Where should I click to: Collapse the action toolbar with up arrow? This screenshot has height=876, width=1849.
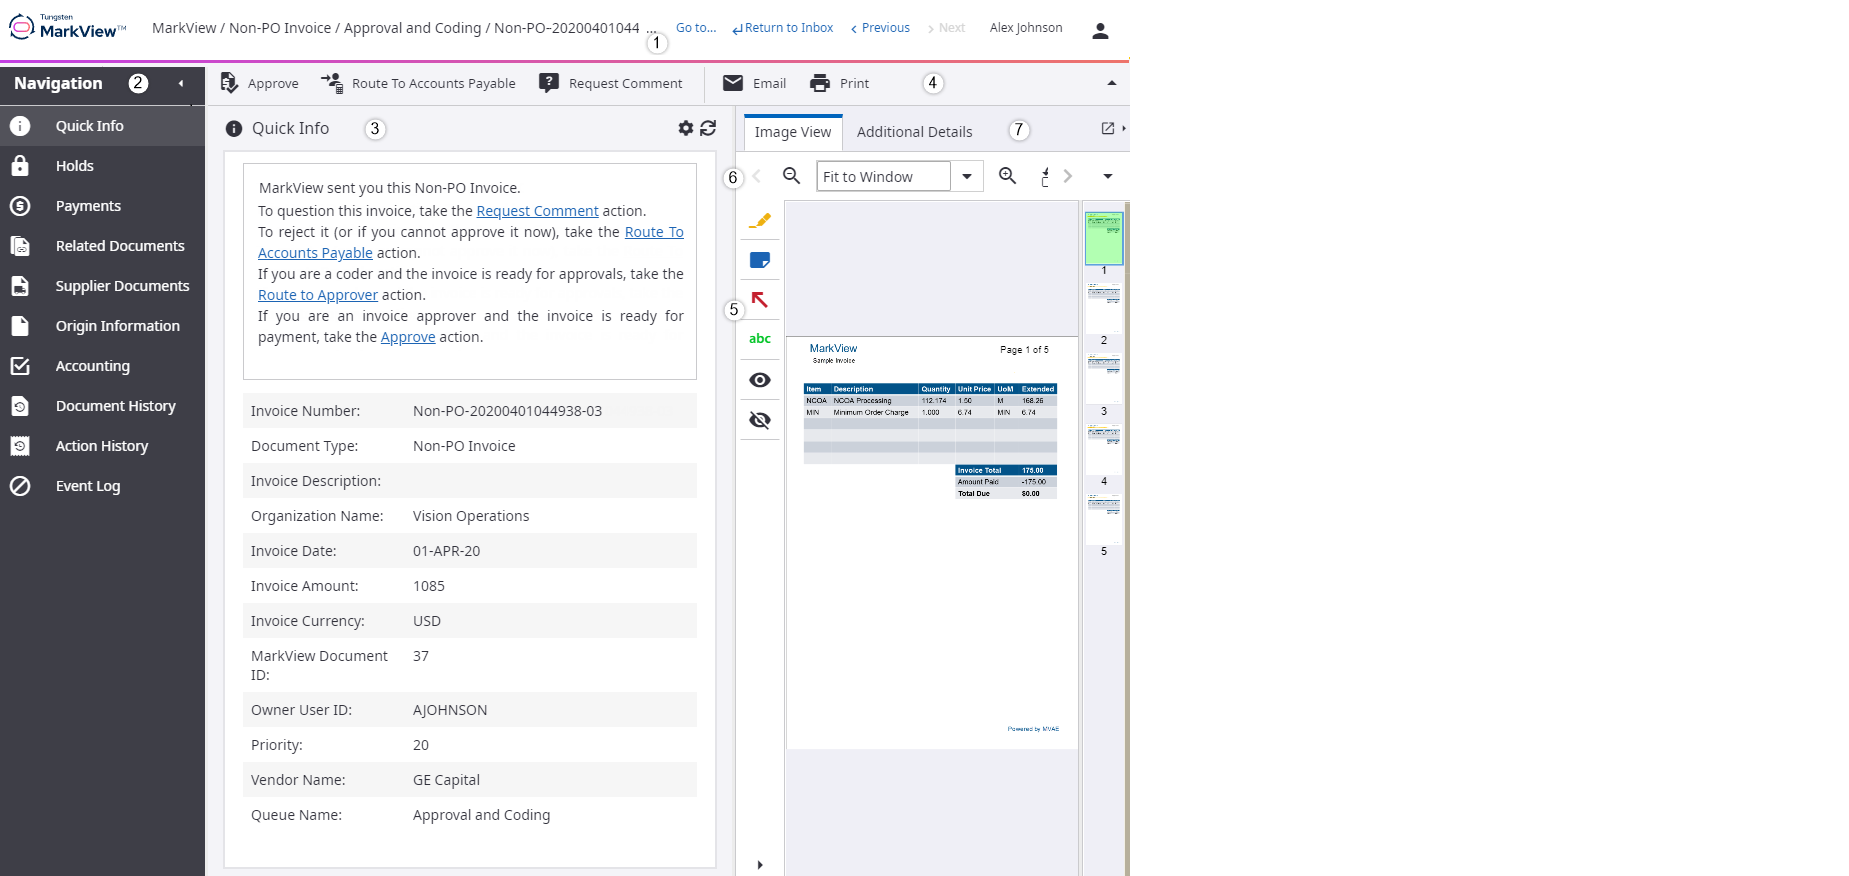[x=1112, y=83]
